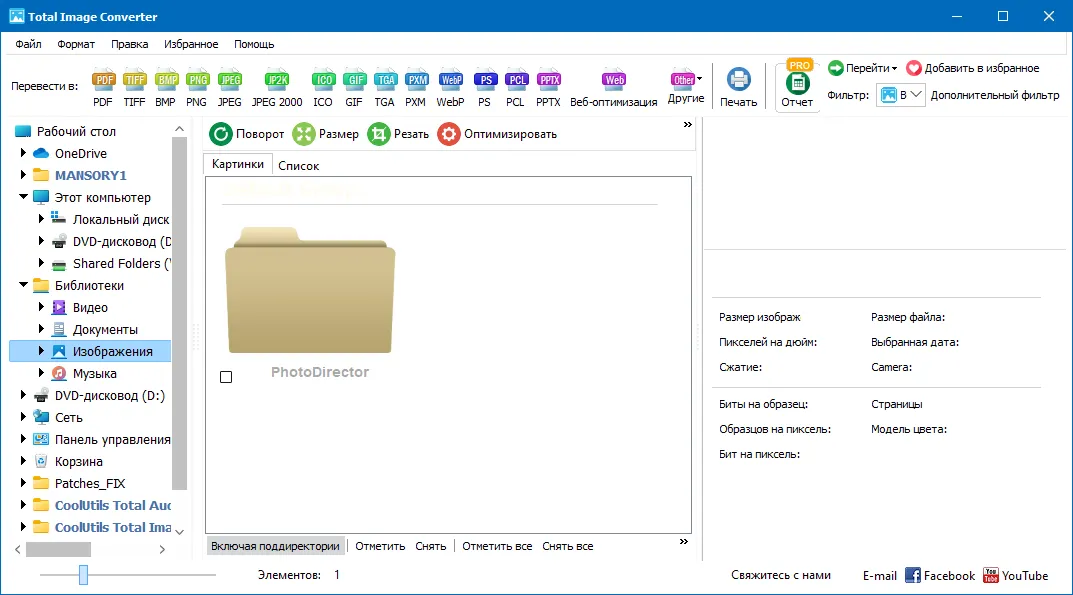The height and width of the screenshot is (595, 1073).
Task: Click the thumbnail size slider handle
Action: point(83,575)
